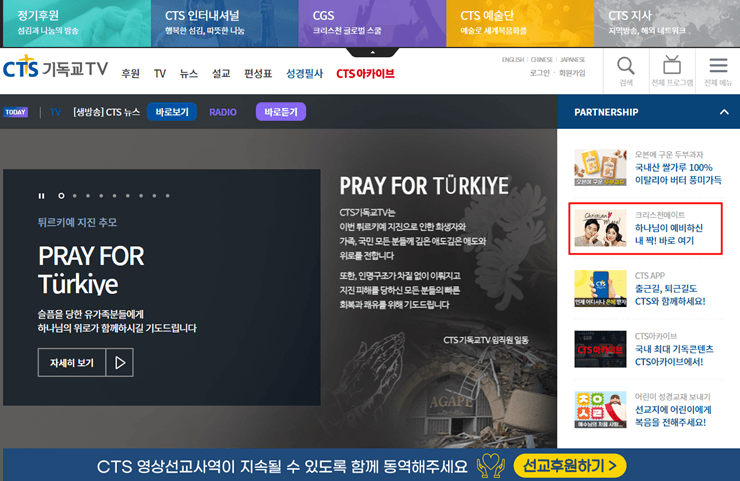Open the CTS 아카이브 menu
740x481 pixels.
[365, 74]
